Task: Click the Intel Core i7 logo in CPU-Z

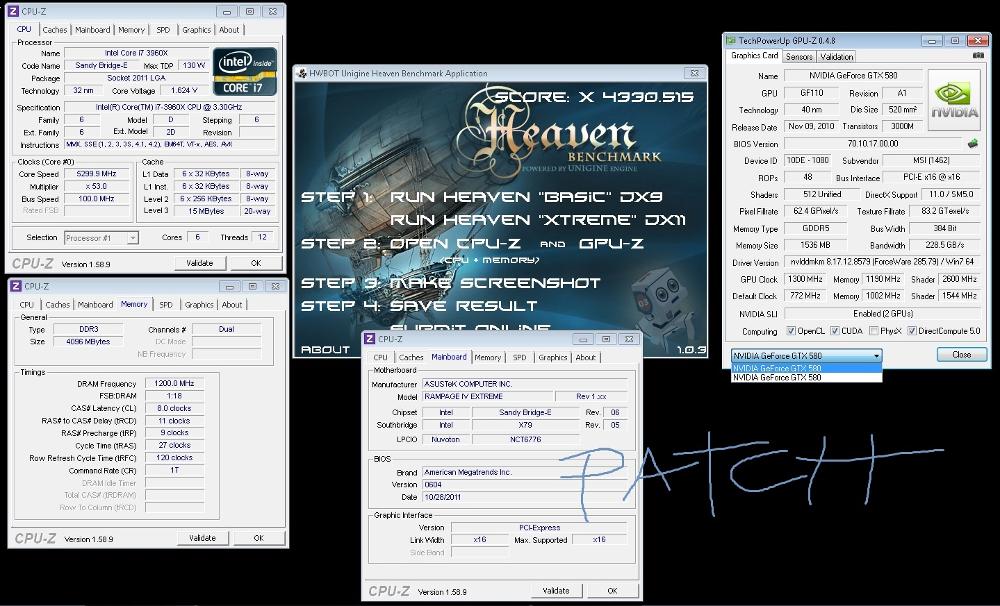Action: point(245,71)
